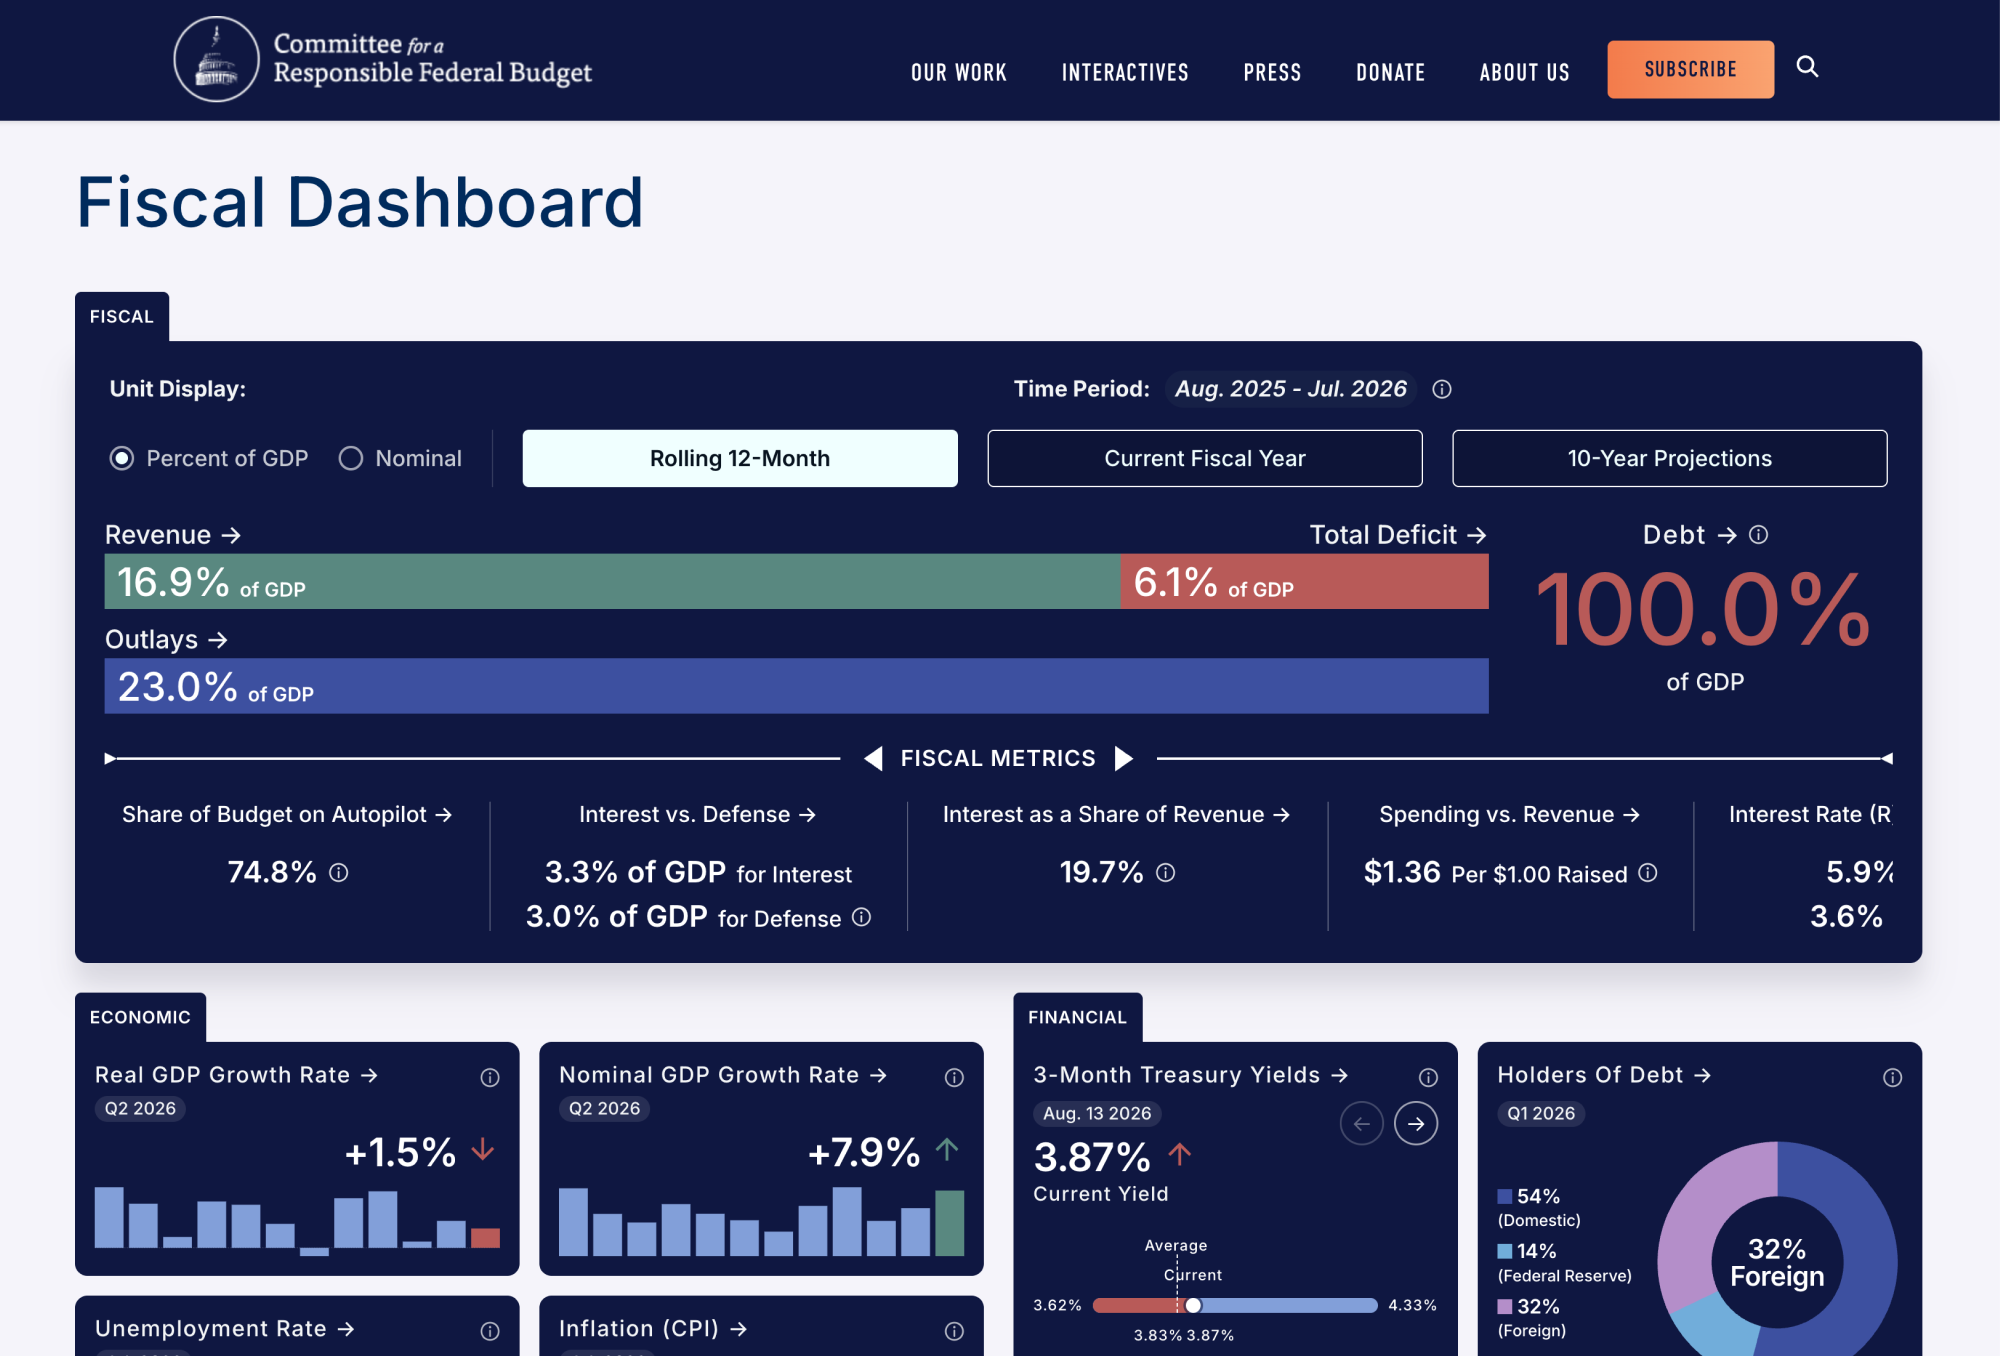Open ABOUT US menu
This screenshot has width=2000, height=1356.
pos(1525,72)
